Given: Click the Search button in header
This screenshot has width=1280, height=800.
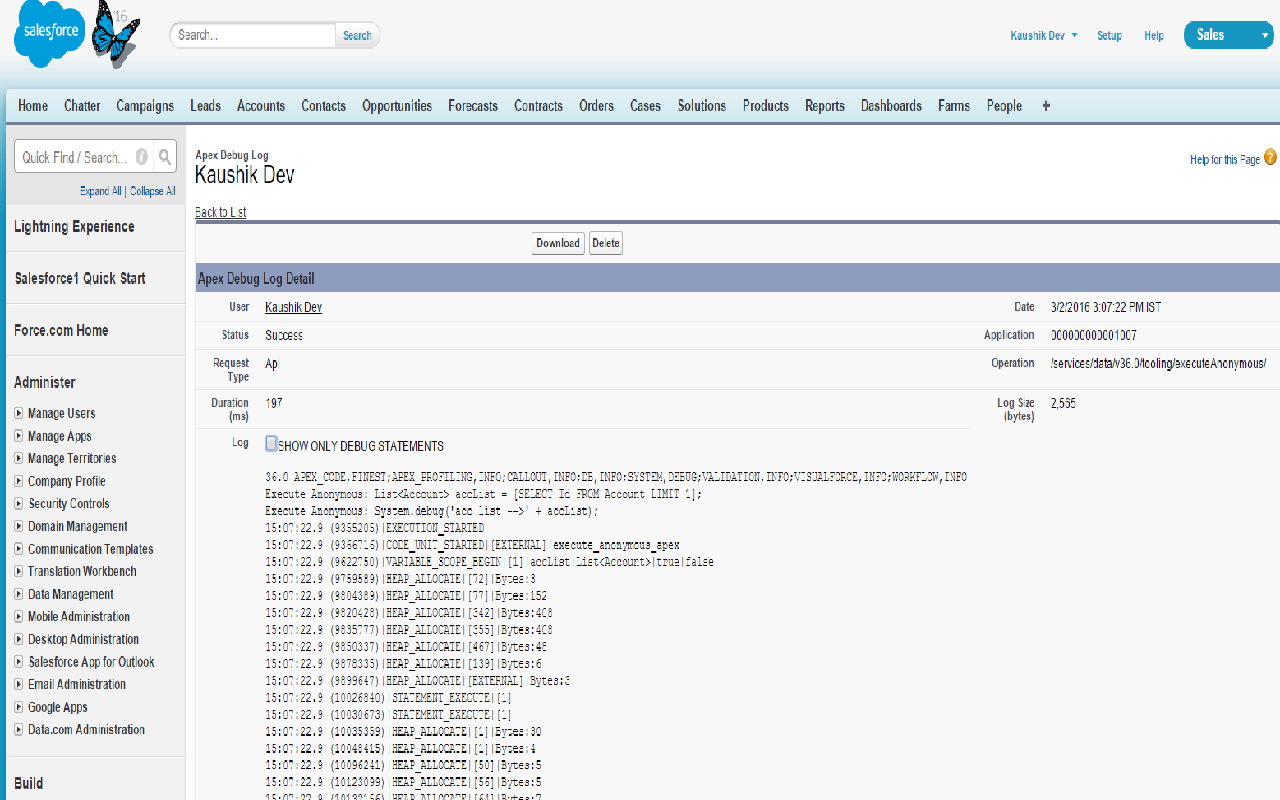Looking at the screenshot, I should pyautogui.click(x=357, y=35).
